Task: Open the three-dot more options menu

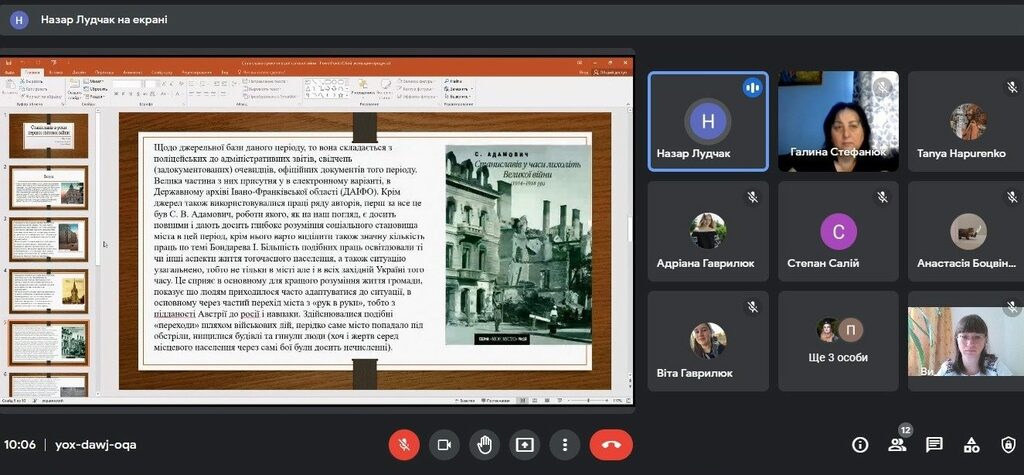Action: pyautogui.click(x=565, y=445)
